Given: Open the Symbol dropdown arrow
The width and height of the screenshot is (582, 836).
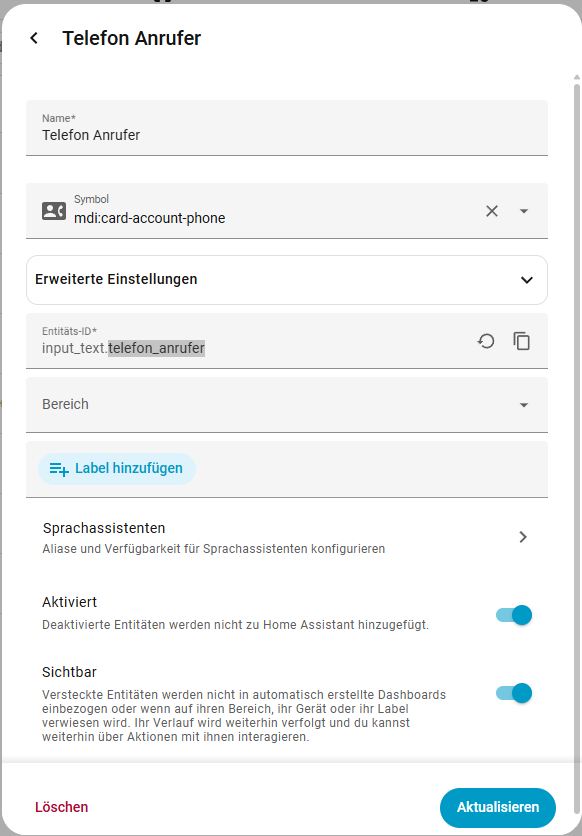Looking at the screenshot, I should point(524,211).
